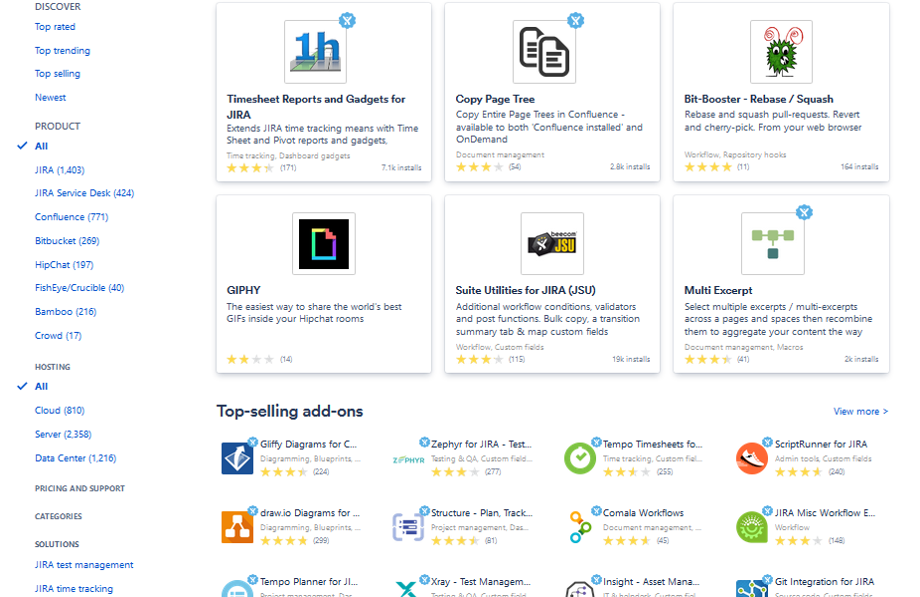
Task: Click the draw.io Diagrams orange icon
Action: [x=237, y=527]
